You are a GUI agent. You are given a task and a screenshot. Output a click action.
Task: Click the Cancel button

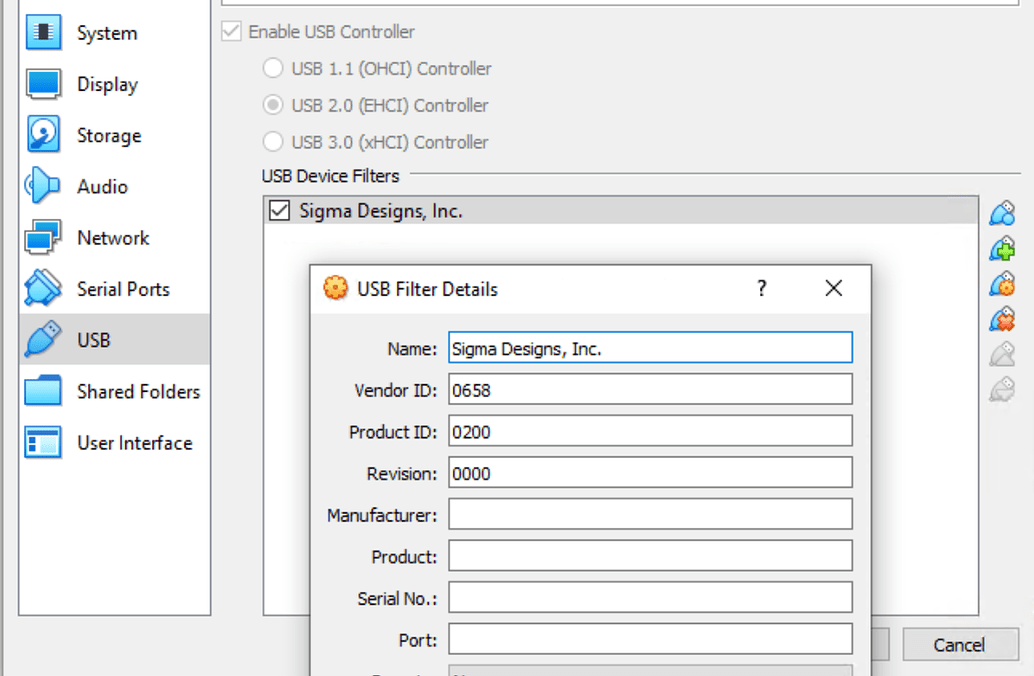coord(958,645)
